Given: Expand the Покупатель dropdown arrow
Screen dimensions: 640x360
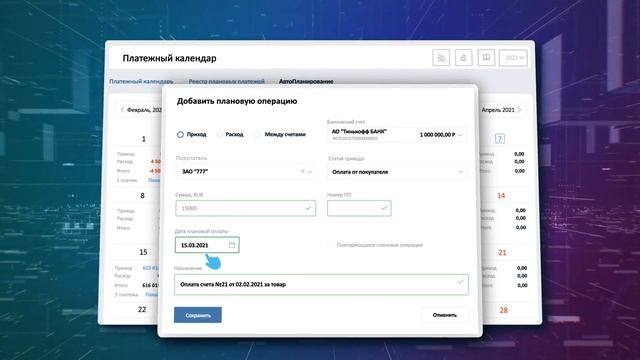Looking at the screenshot, I should click(310, 172).
